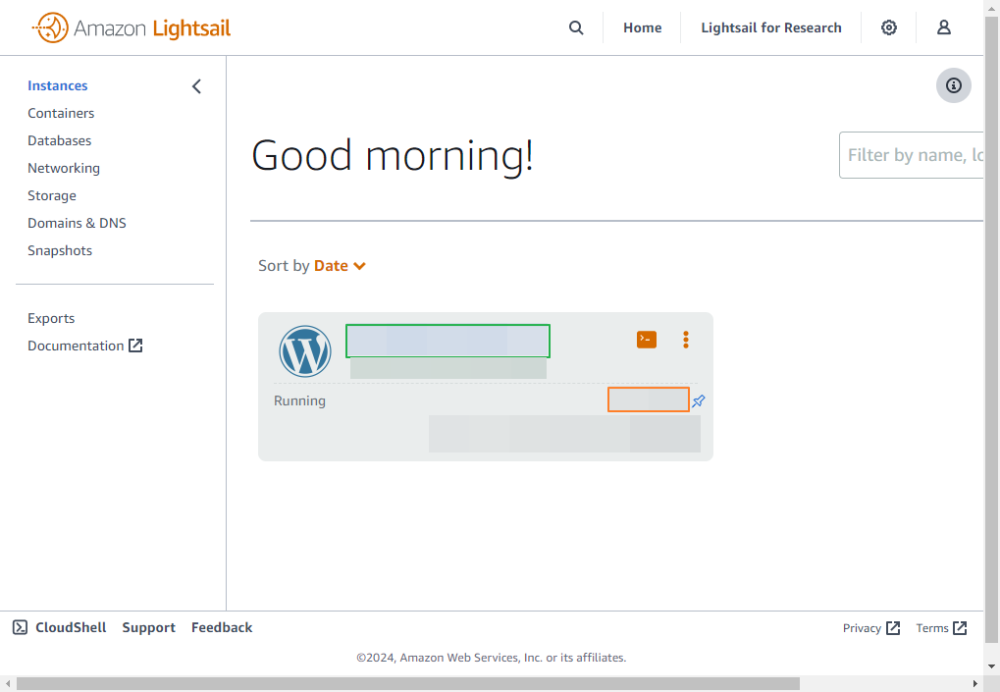Select Storage in sidebar
The image size is (1000, 692).
(52, 195)
